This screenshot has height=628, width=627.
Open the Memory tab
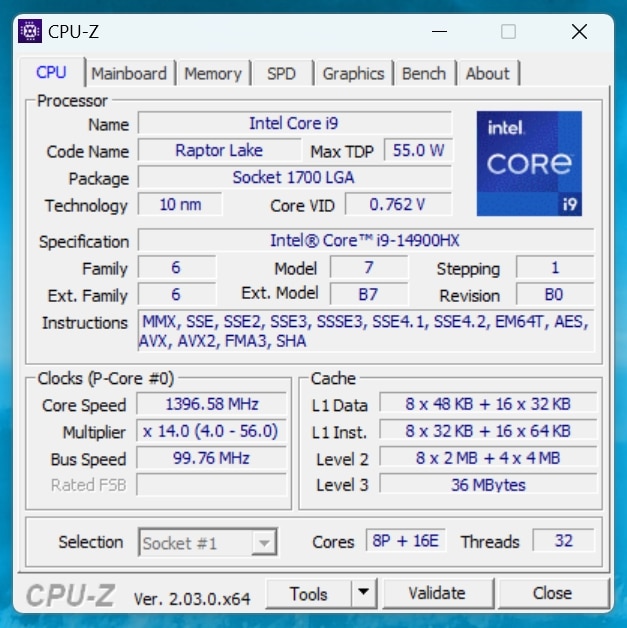click(x=212, y=74)
